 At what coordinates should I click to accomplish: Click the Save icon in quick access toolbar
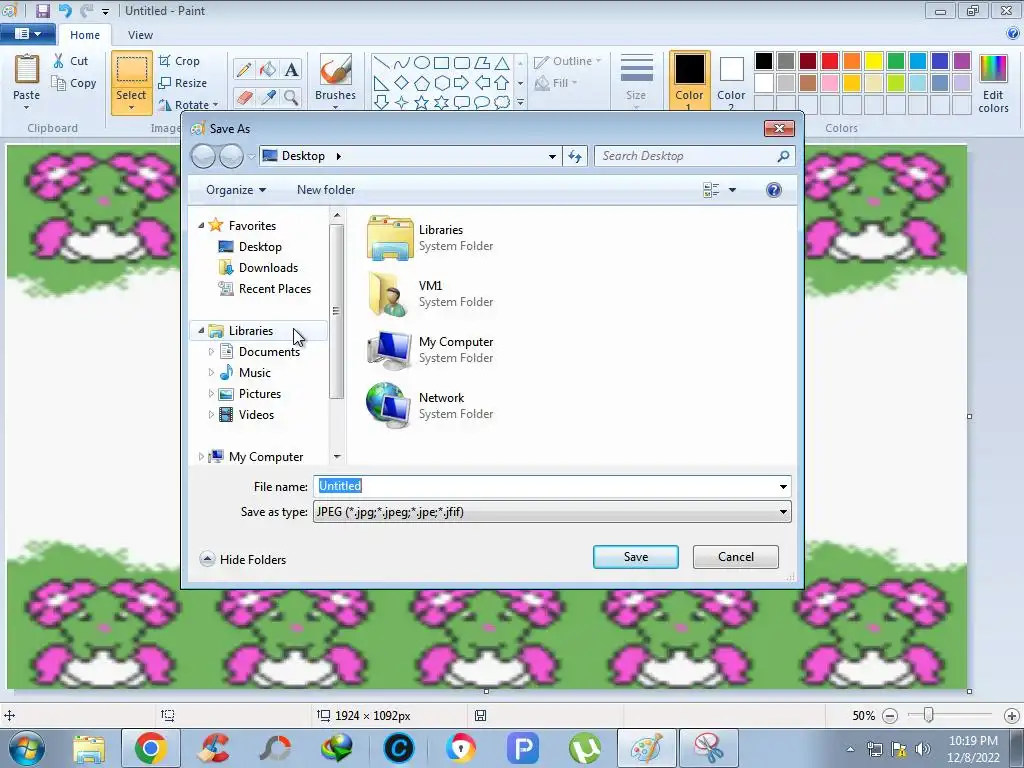pyautogui.click(x=42, y=10)
